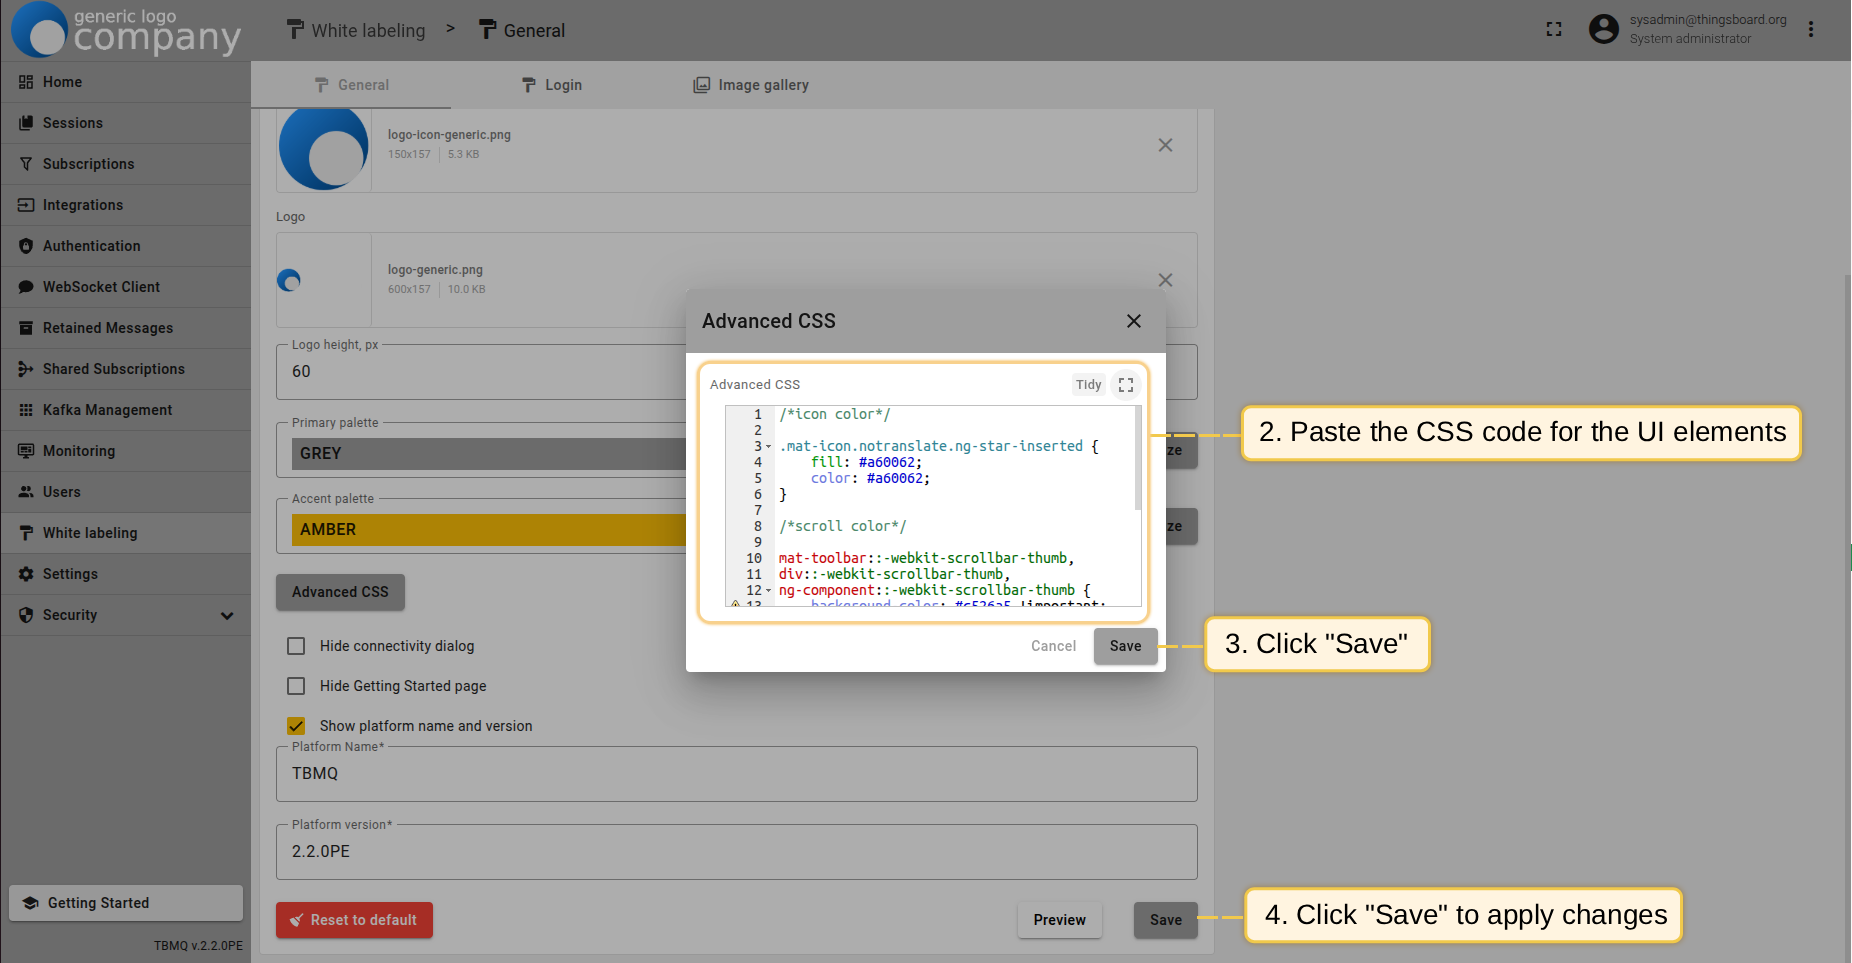The image size is (1852, 963).
Task: Uncheck Show platform name and version
Action: coord(296,726)
